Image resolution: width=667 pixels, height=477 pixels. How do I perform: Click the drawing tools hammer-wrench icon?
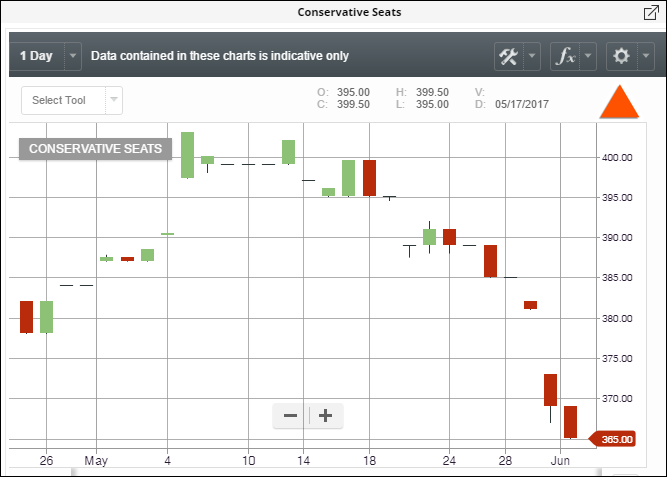click(x=508, y=56)
